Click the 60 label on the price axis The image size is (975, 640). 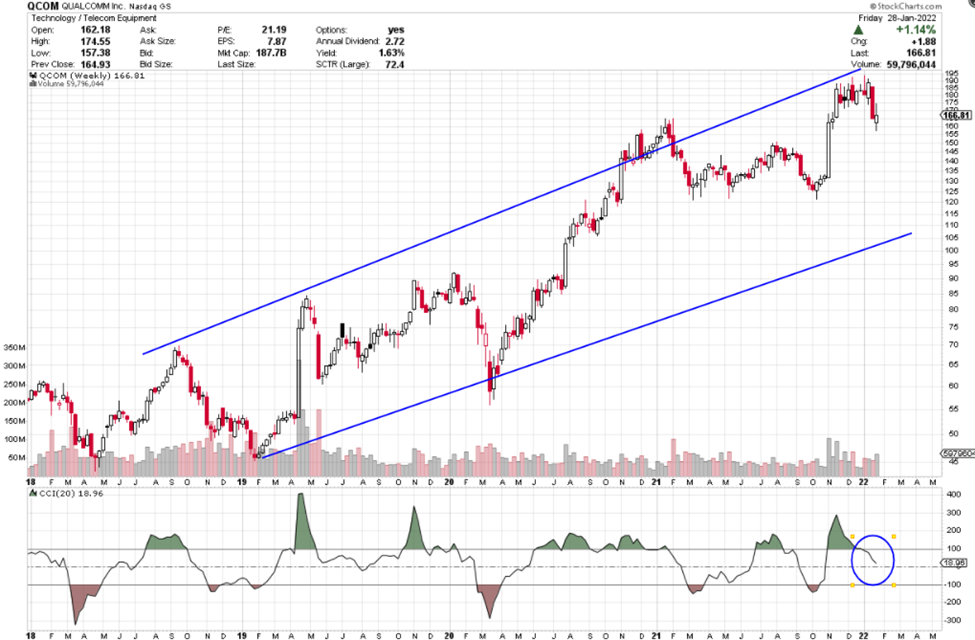tap(953, 386)
